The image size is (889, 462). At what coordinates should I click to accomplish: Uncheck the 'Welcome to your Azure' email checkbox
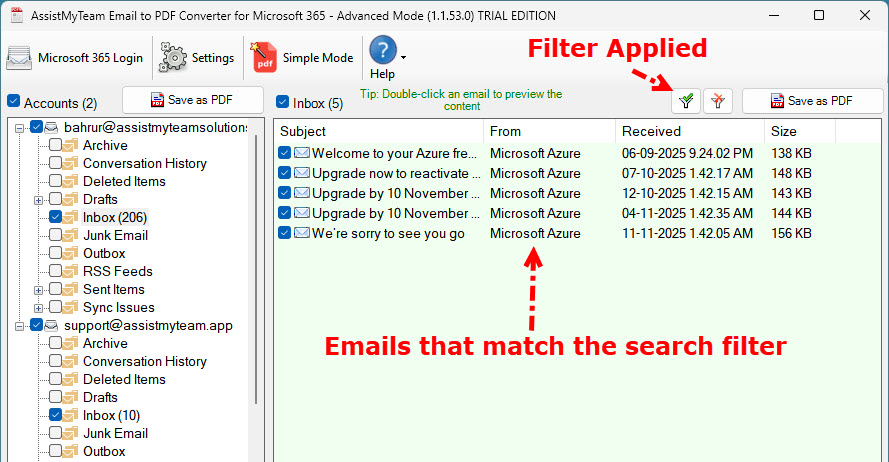[x=285, y=153]
